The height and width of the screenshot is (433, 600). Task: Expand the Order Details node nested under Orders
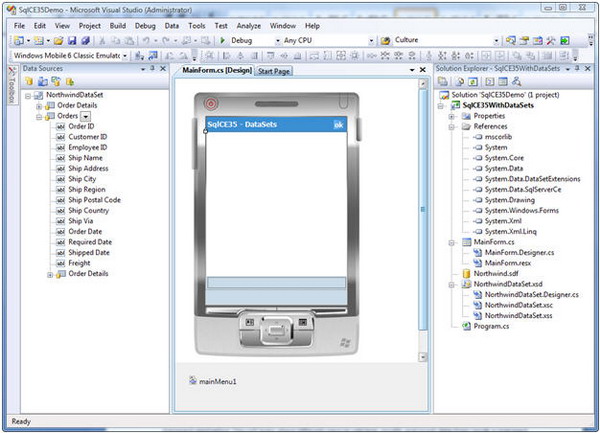coord(50,274)
